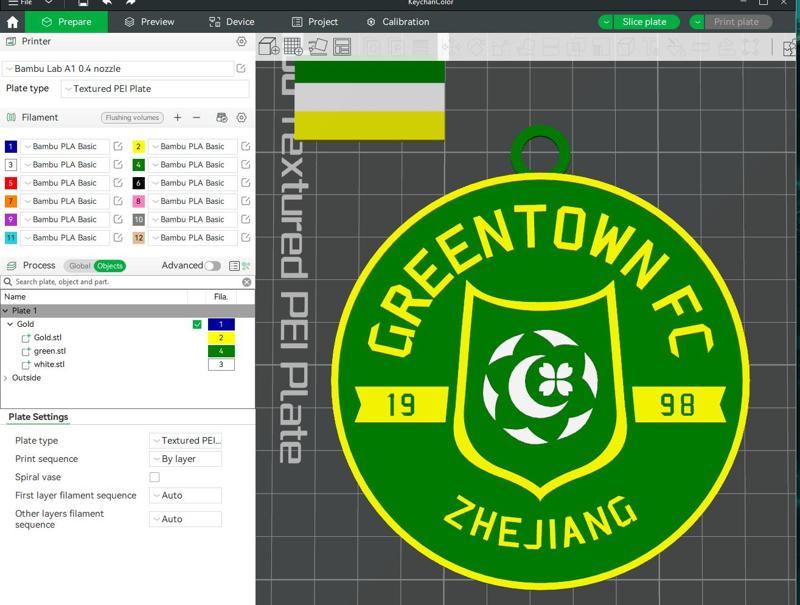
Task: Edit preset for filament 6
Action: click(245, 183)
